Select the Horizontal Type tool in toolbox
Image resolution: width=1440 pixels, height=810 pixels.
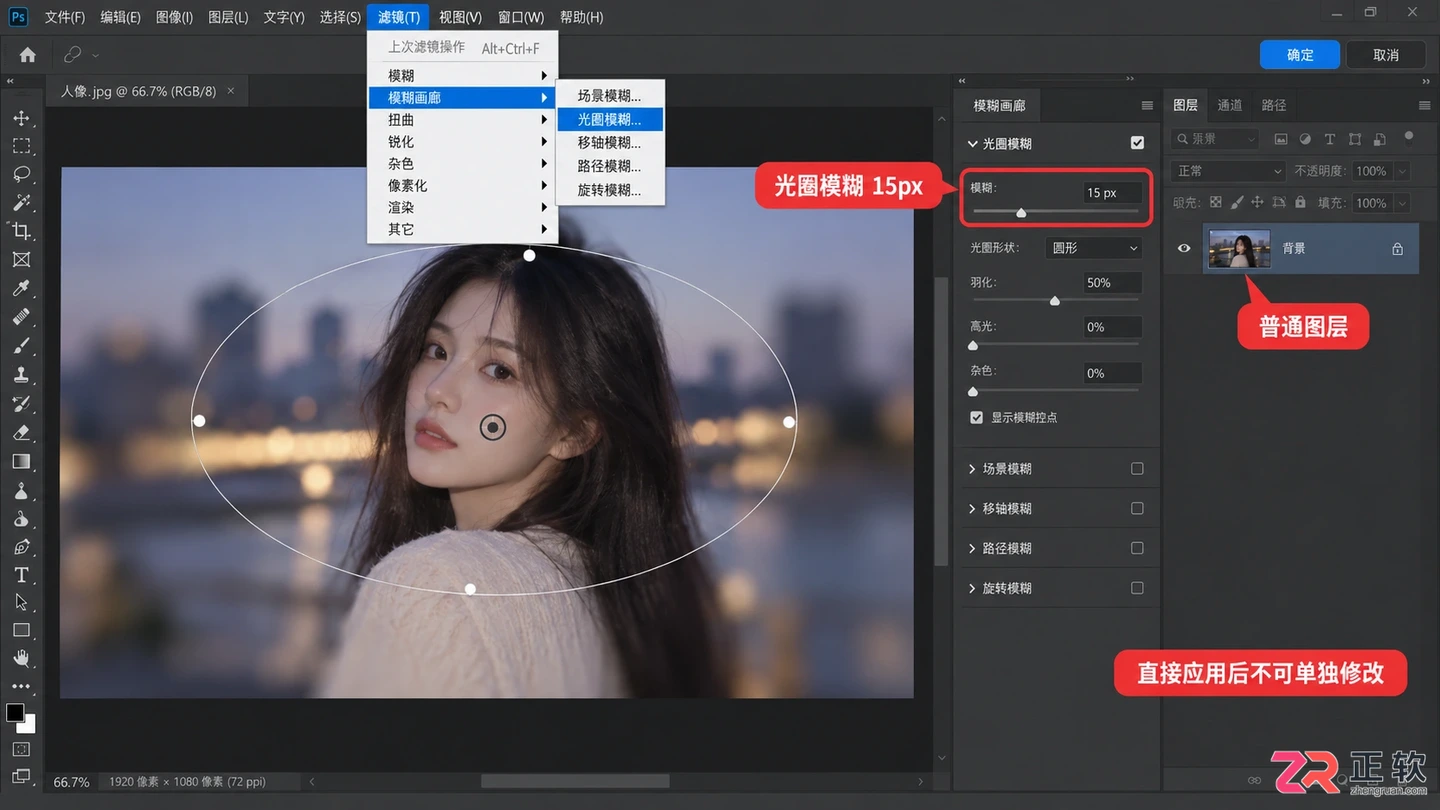21,575
